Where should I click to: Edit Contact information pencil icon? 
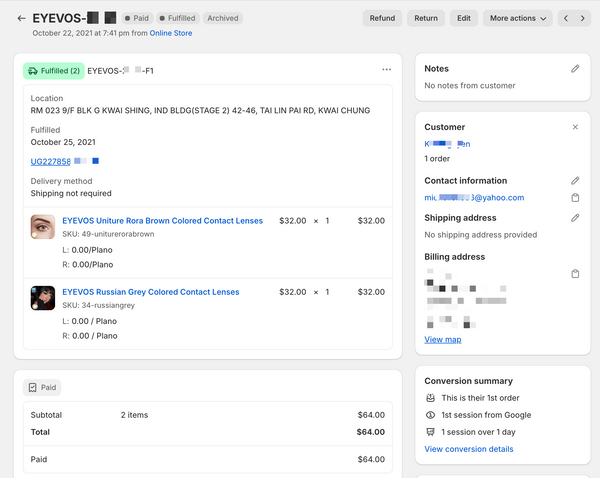[x=575, y=181]
